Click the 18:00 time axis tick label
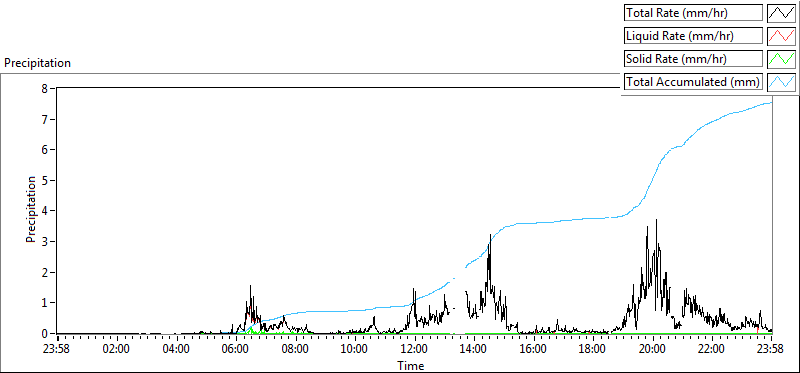This screenshot has width=800, height=373. tap(593, 350)
